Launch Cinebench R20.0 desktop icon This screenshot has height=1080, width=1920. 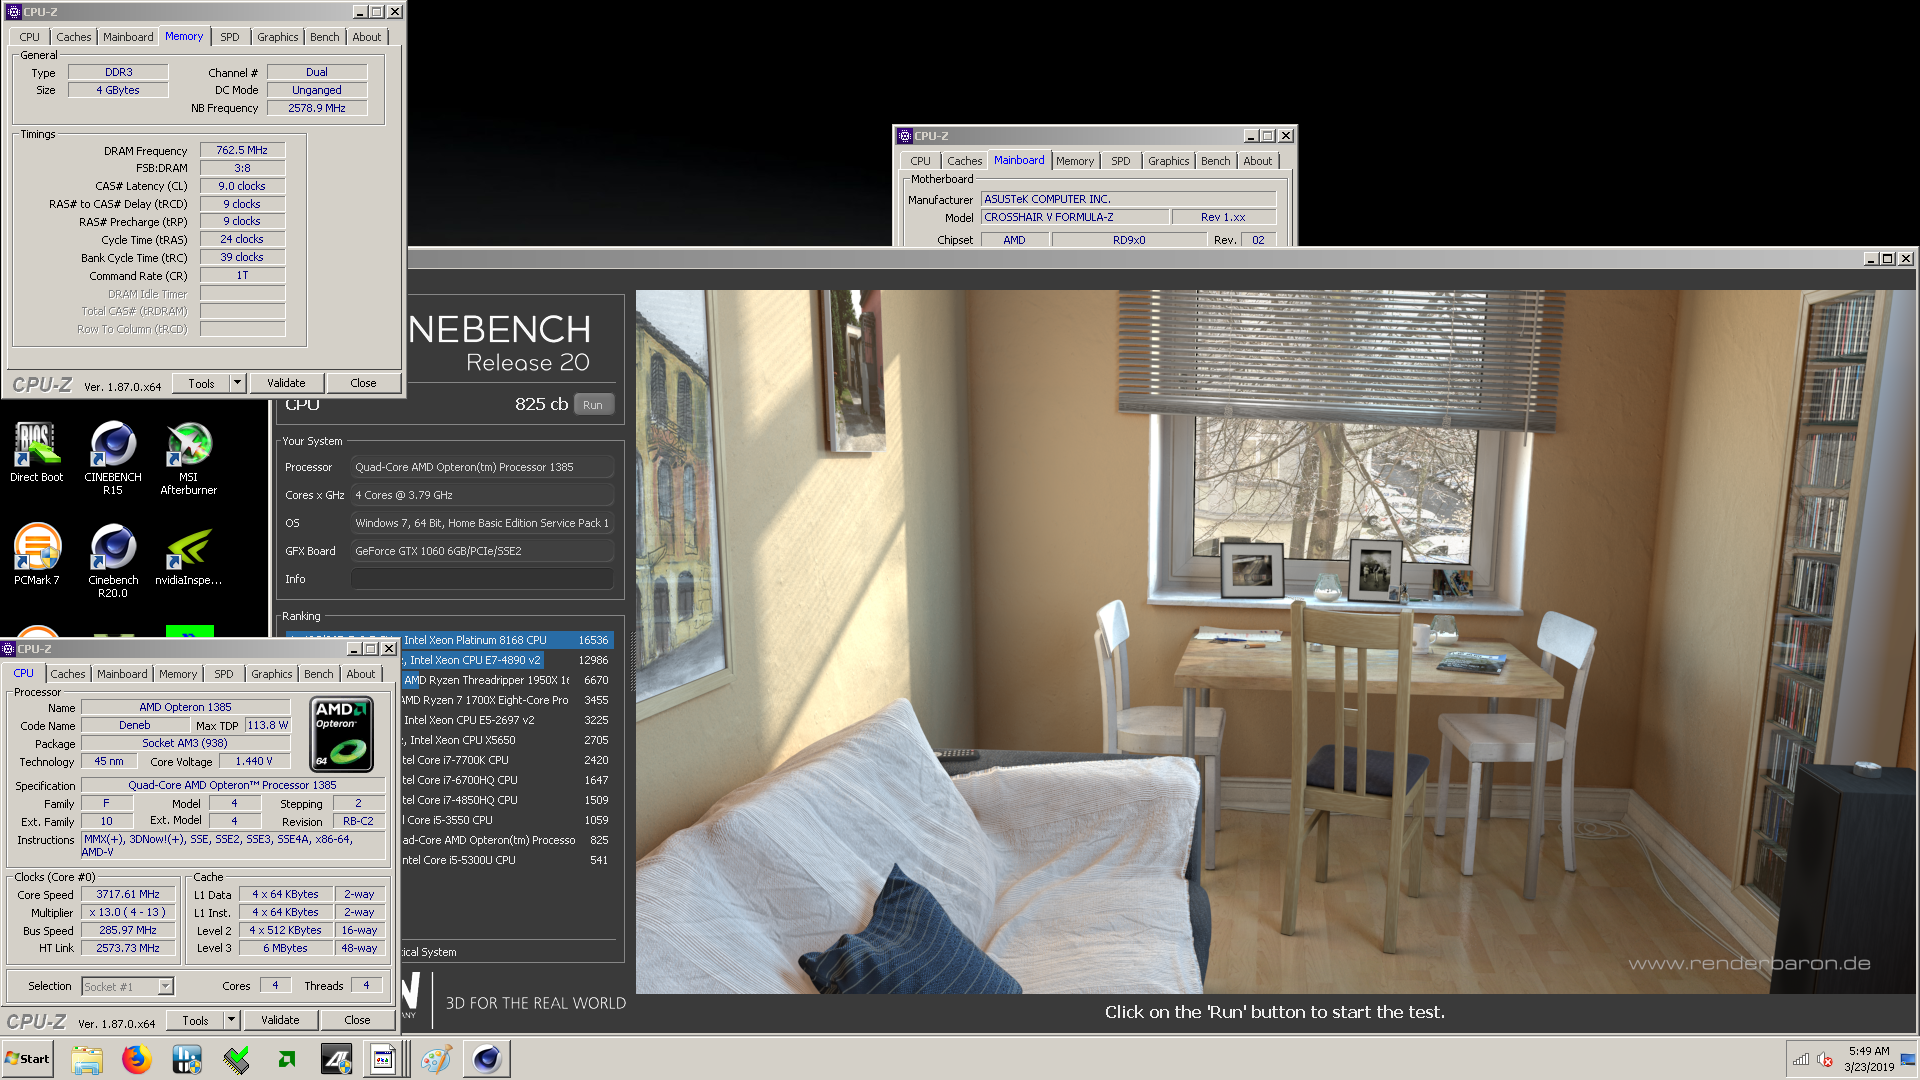point(113,561)
